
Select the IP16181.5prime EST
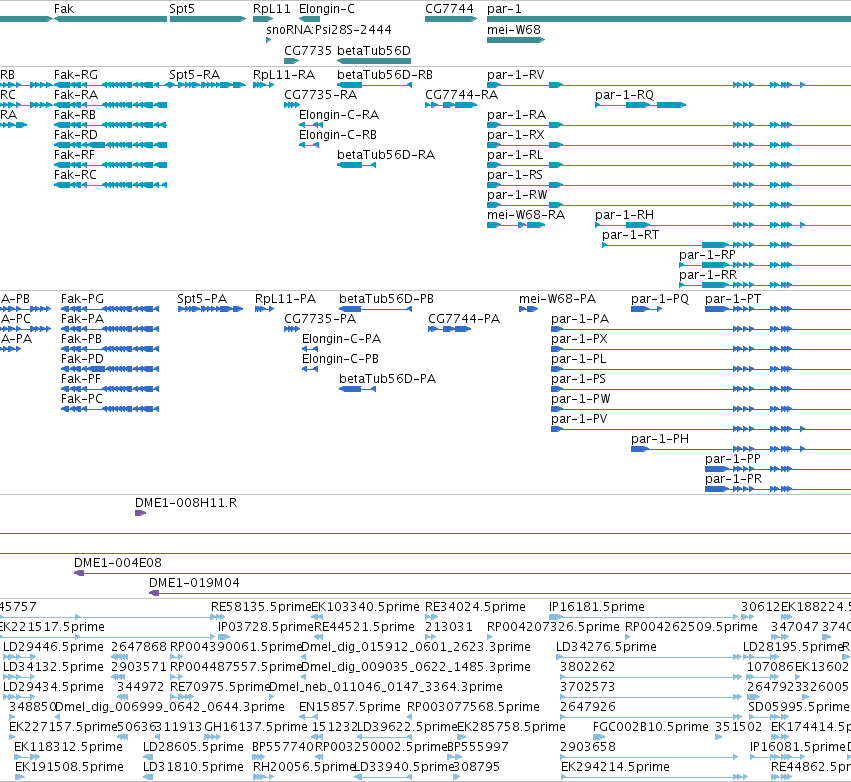[644, 616]
